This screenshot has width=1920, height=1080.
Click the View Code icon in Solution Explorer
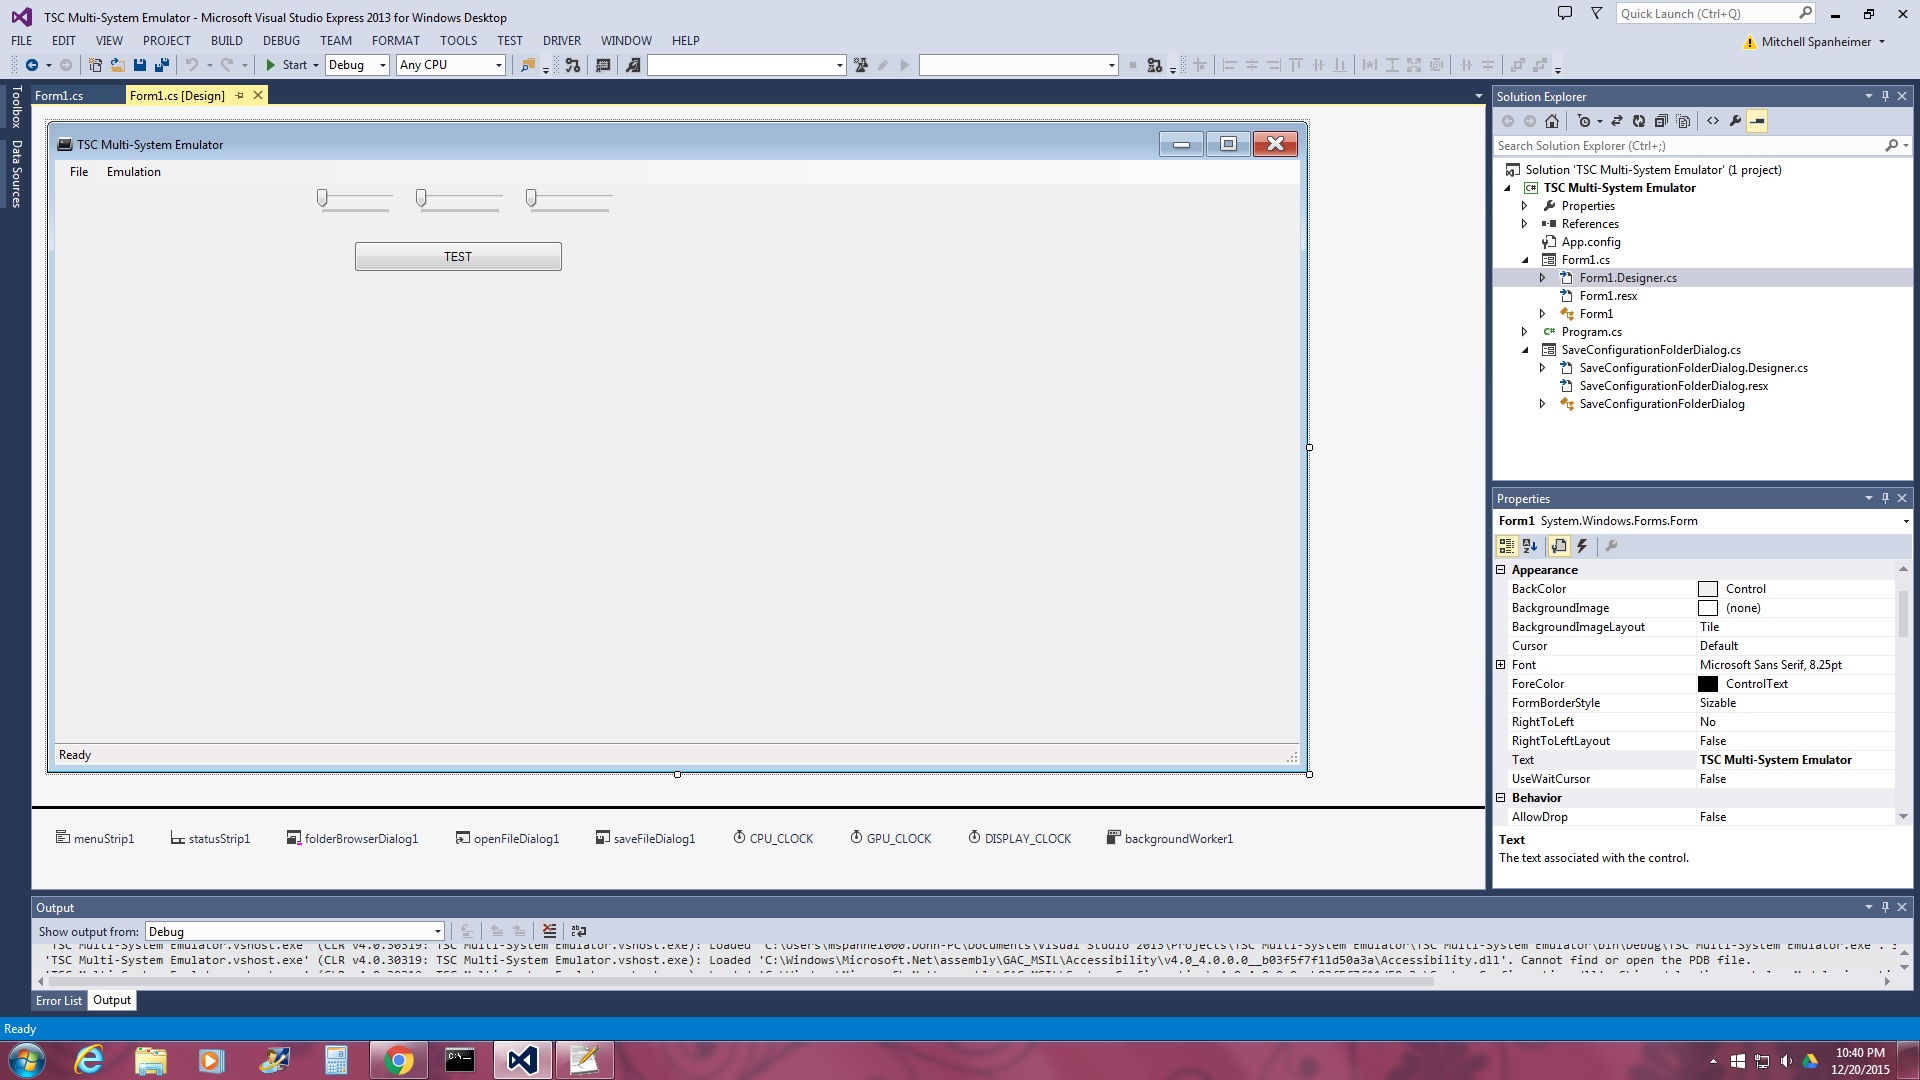tap(1712, 121)
